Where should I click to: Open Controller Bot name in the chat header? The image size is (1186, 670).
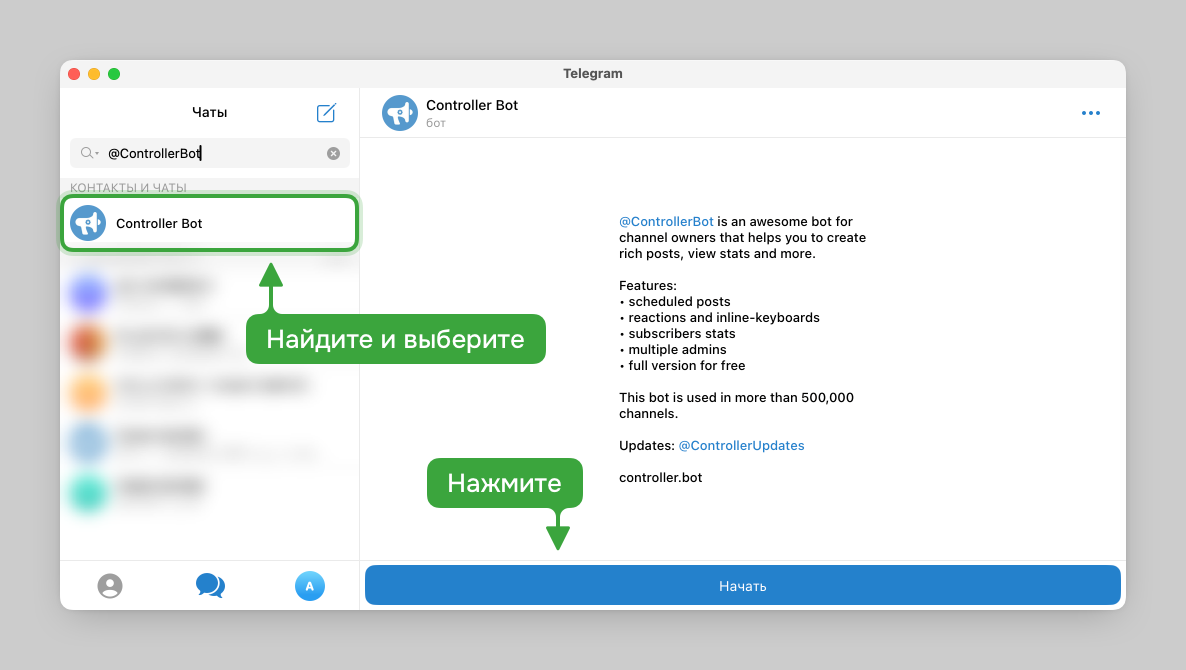point(471,104)
